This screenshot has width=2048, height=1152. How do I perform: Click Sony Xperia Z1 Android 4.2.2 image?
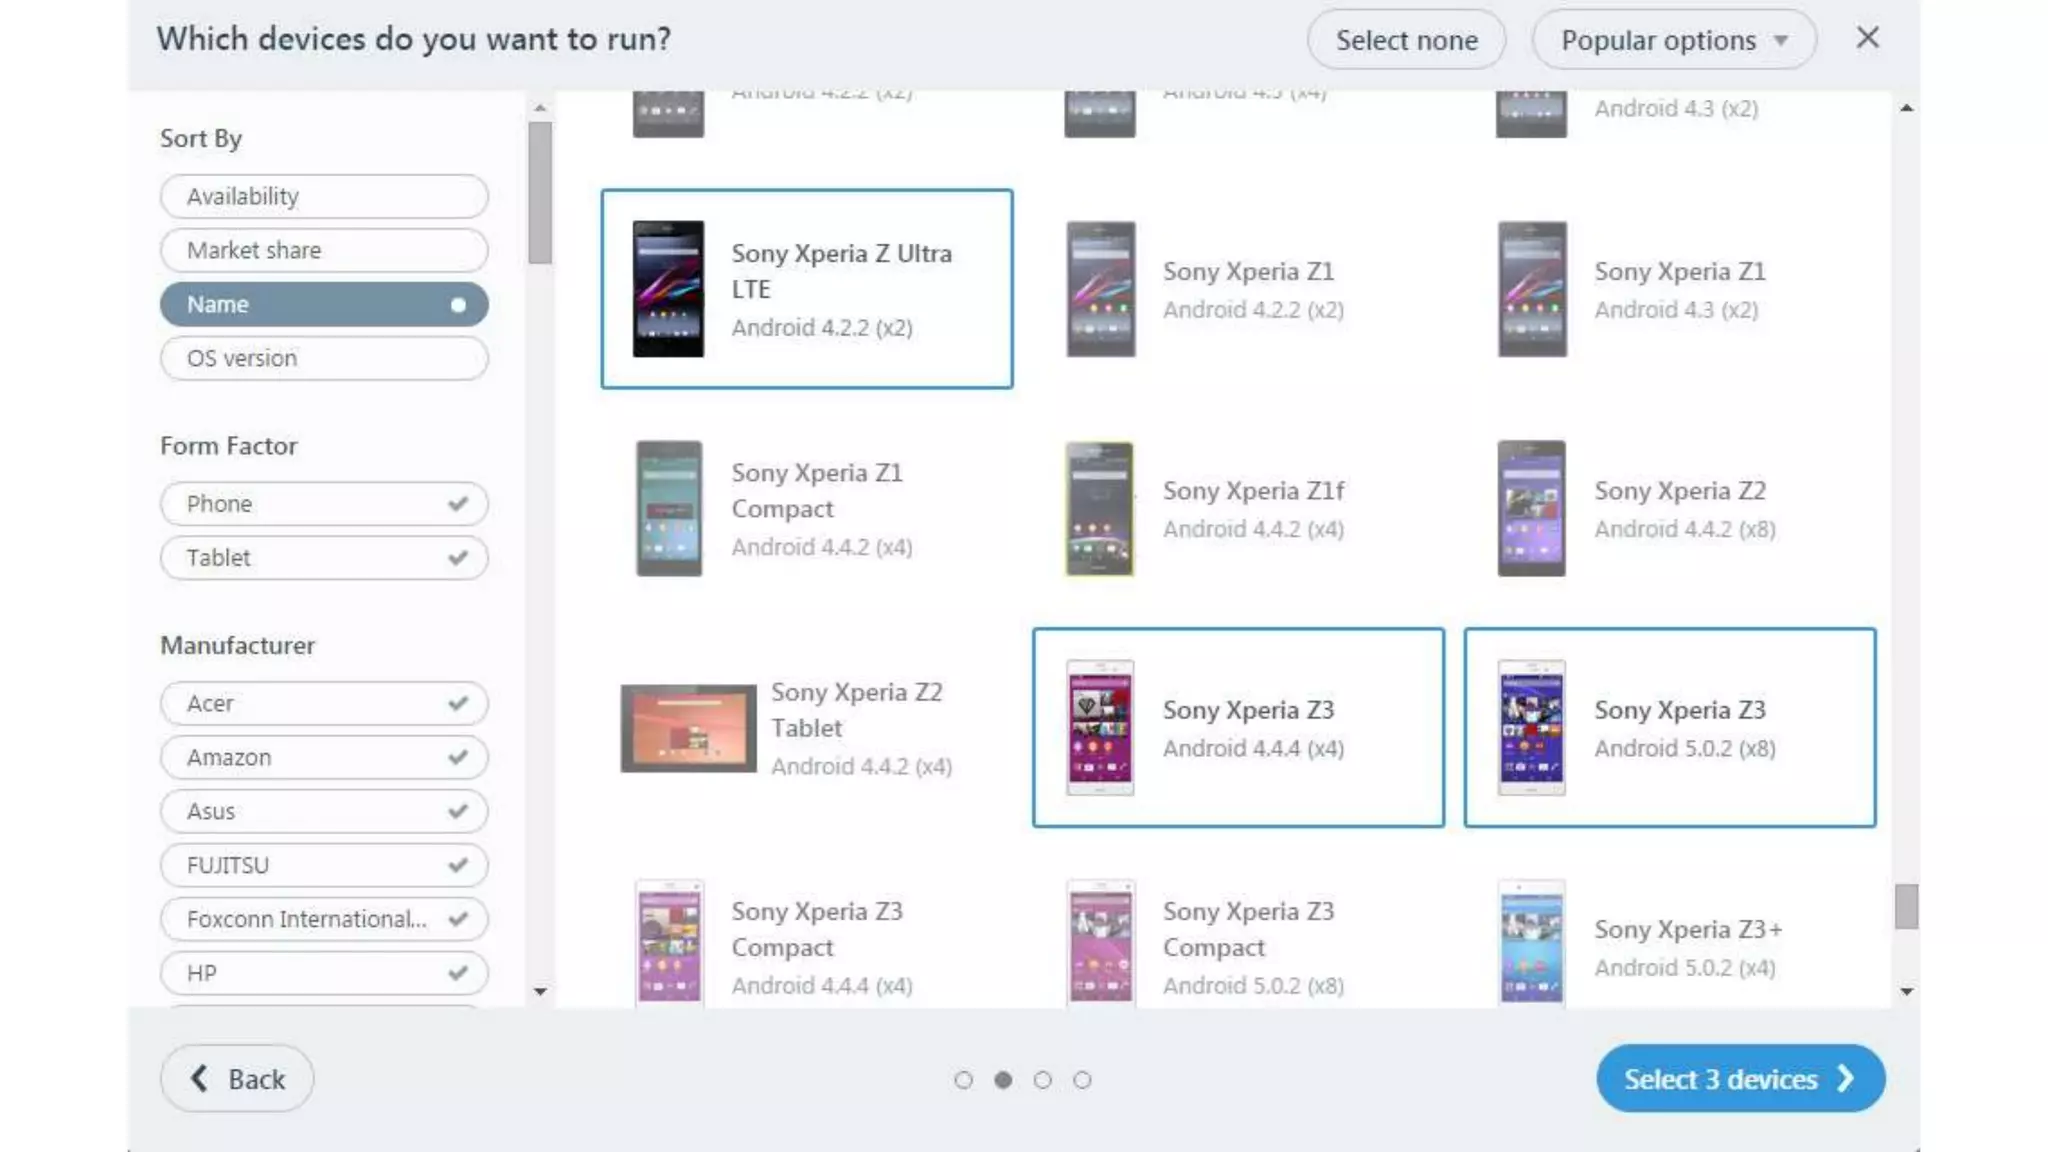point(1099,289)
